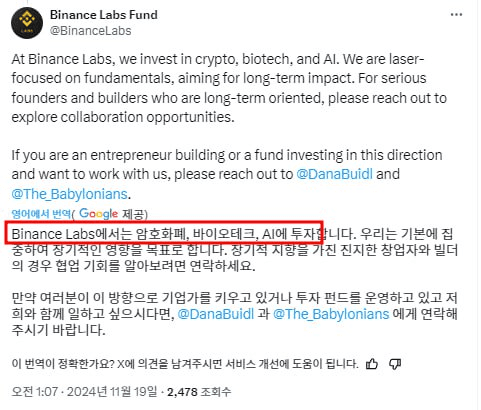The height and width of the screenshot is (410, 481).
Task: Open the three-dot more options menu
Action: click(456, 15)
